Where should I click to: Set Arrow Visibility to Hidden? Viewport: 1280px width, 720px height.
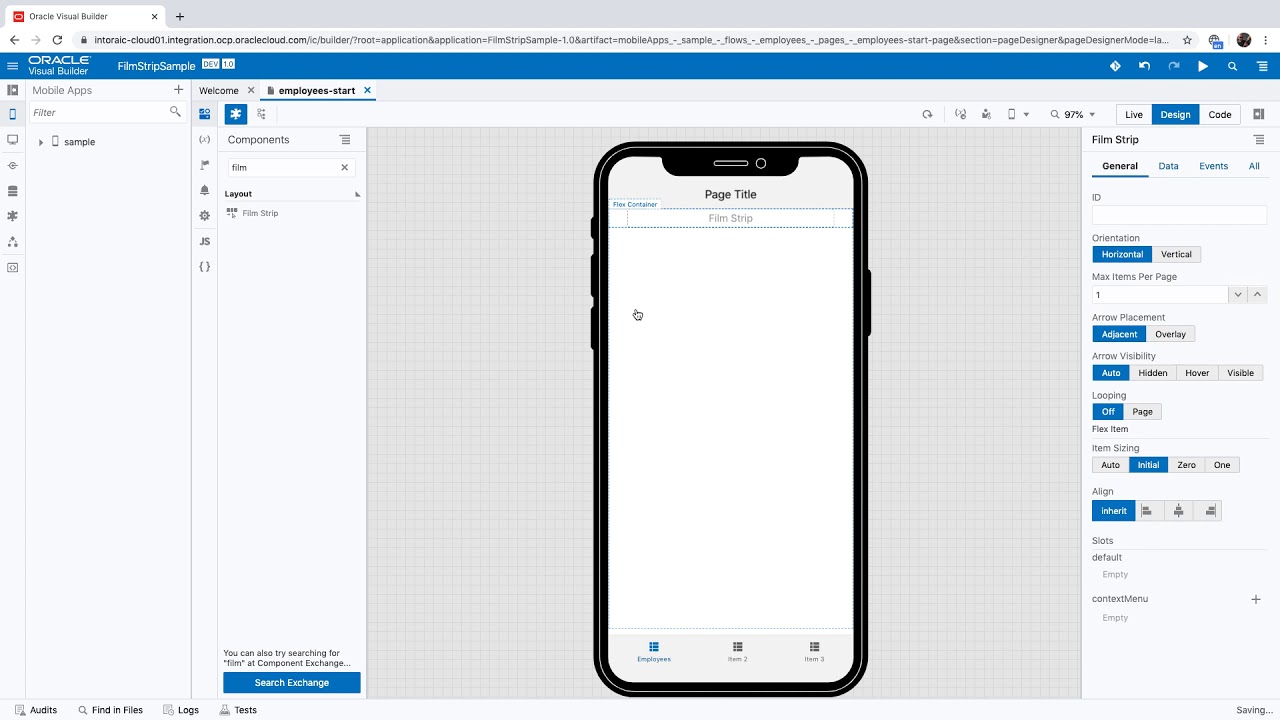click(x=1152, y=373)
